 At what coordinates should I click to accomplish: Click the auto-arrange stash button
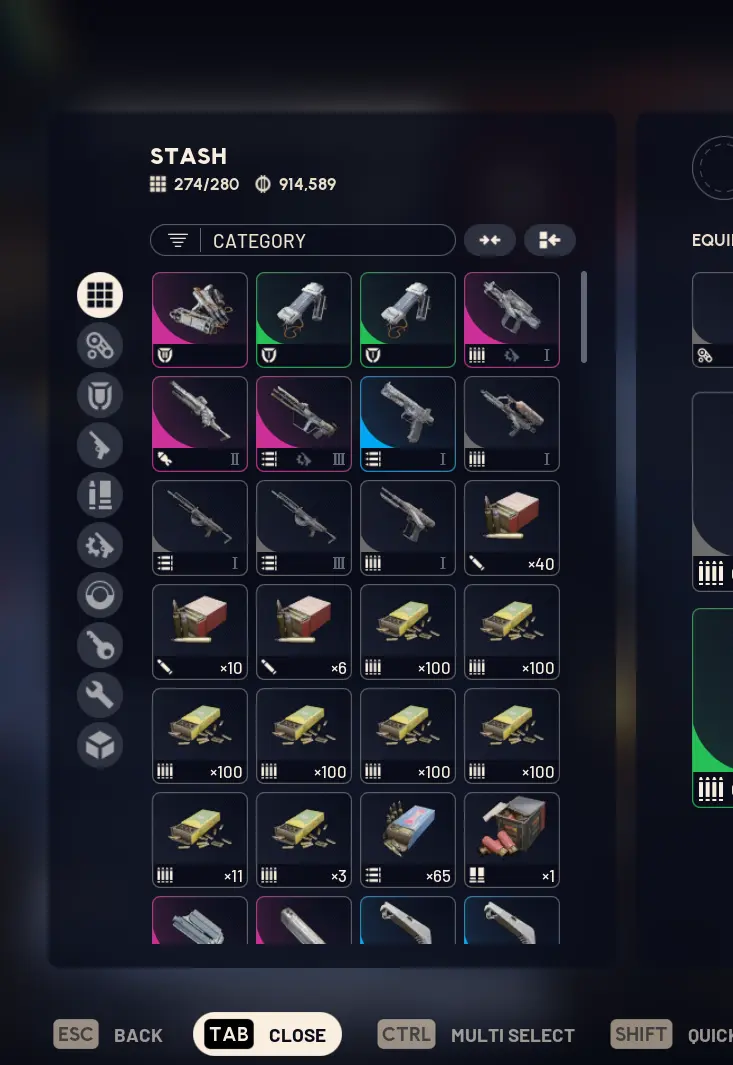coord(550,240)
